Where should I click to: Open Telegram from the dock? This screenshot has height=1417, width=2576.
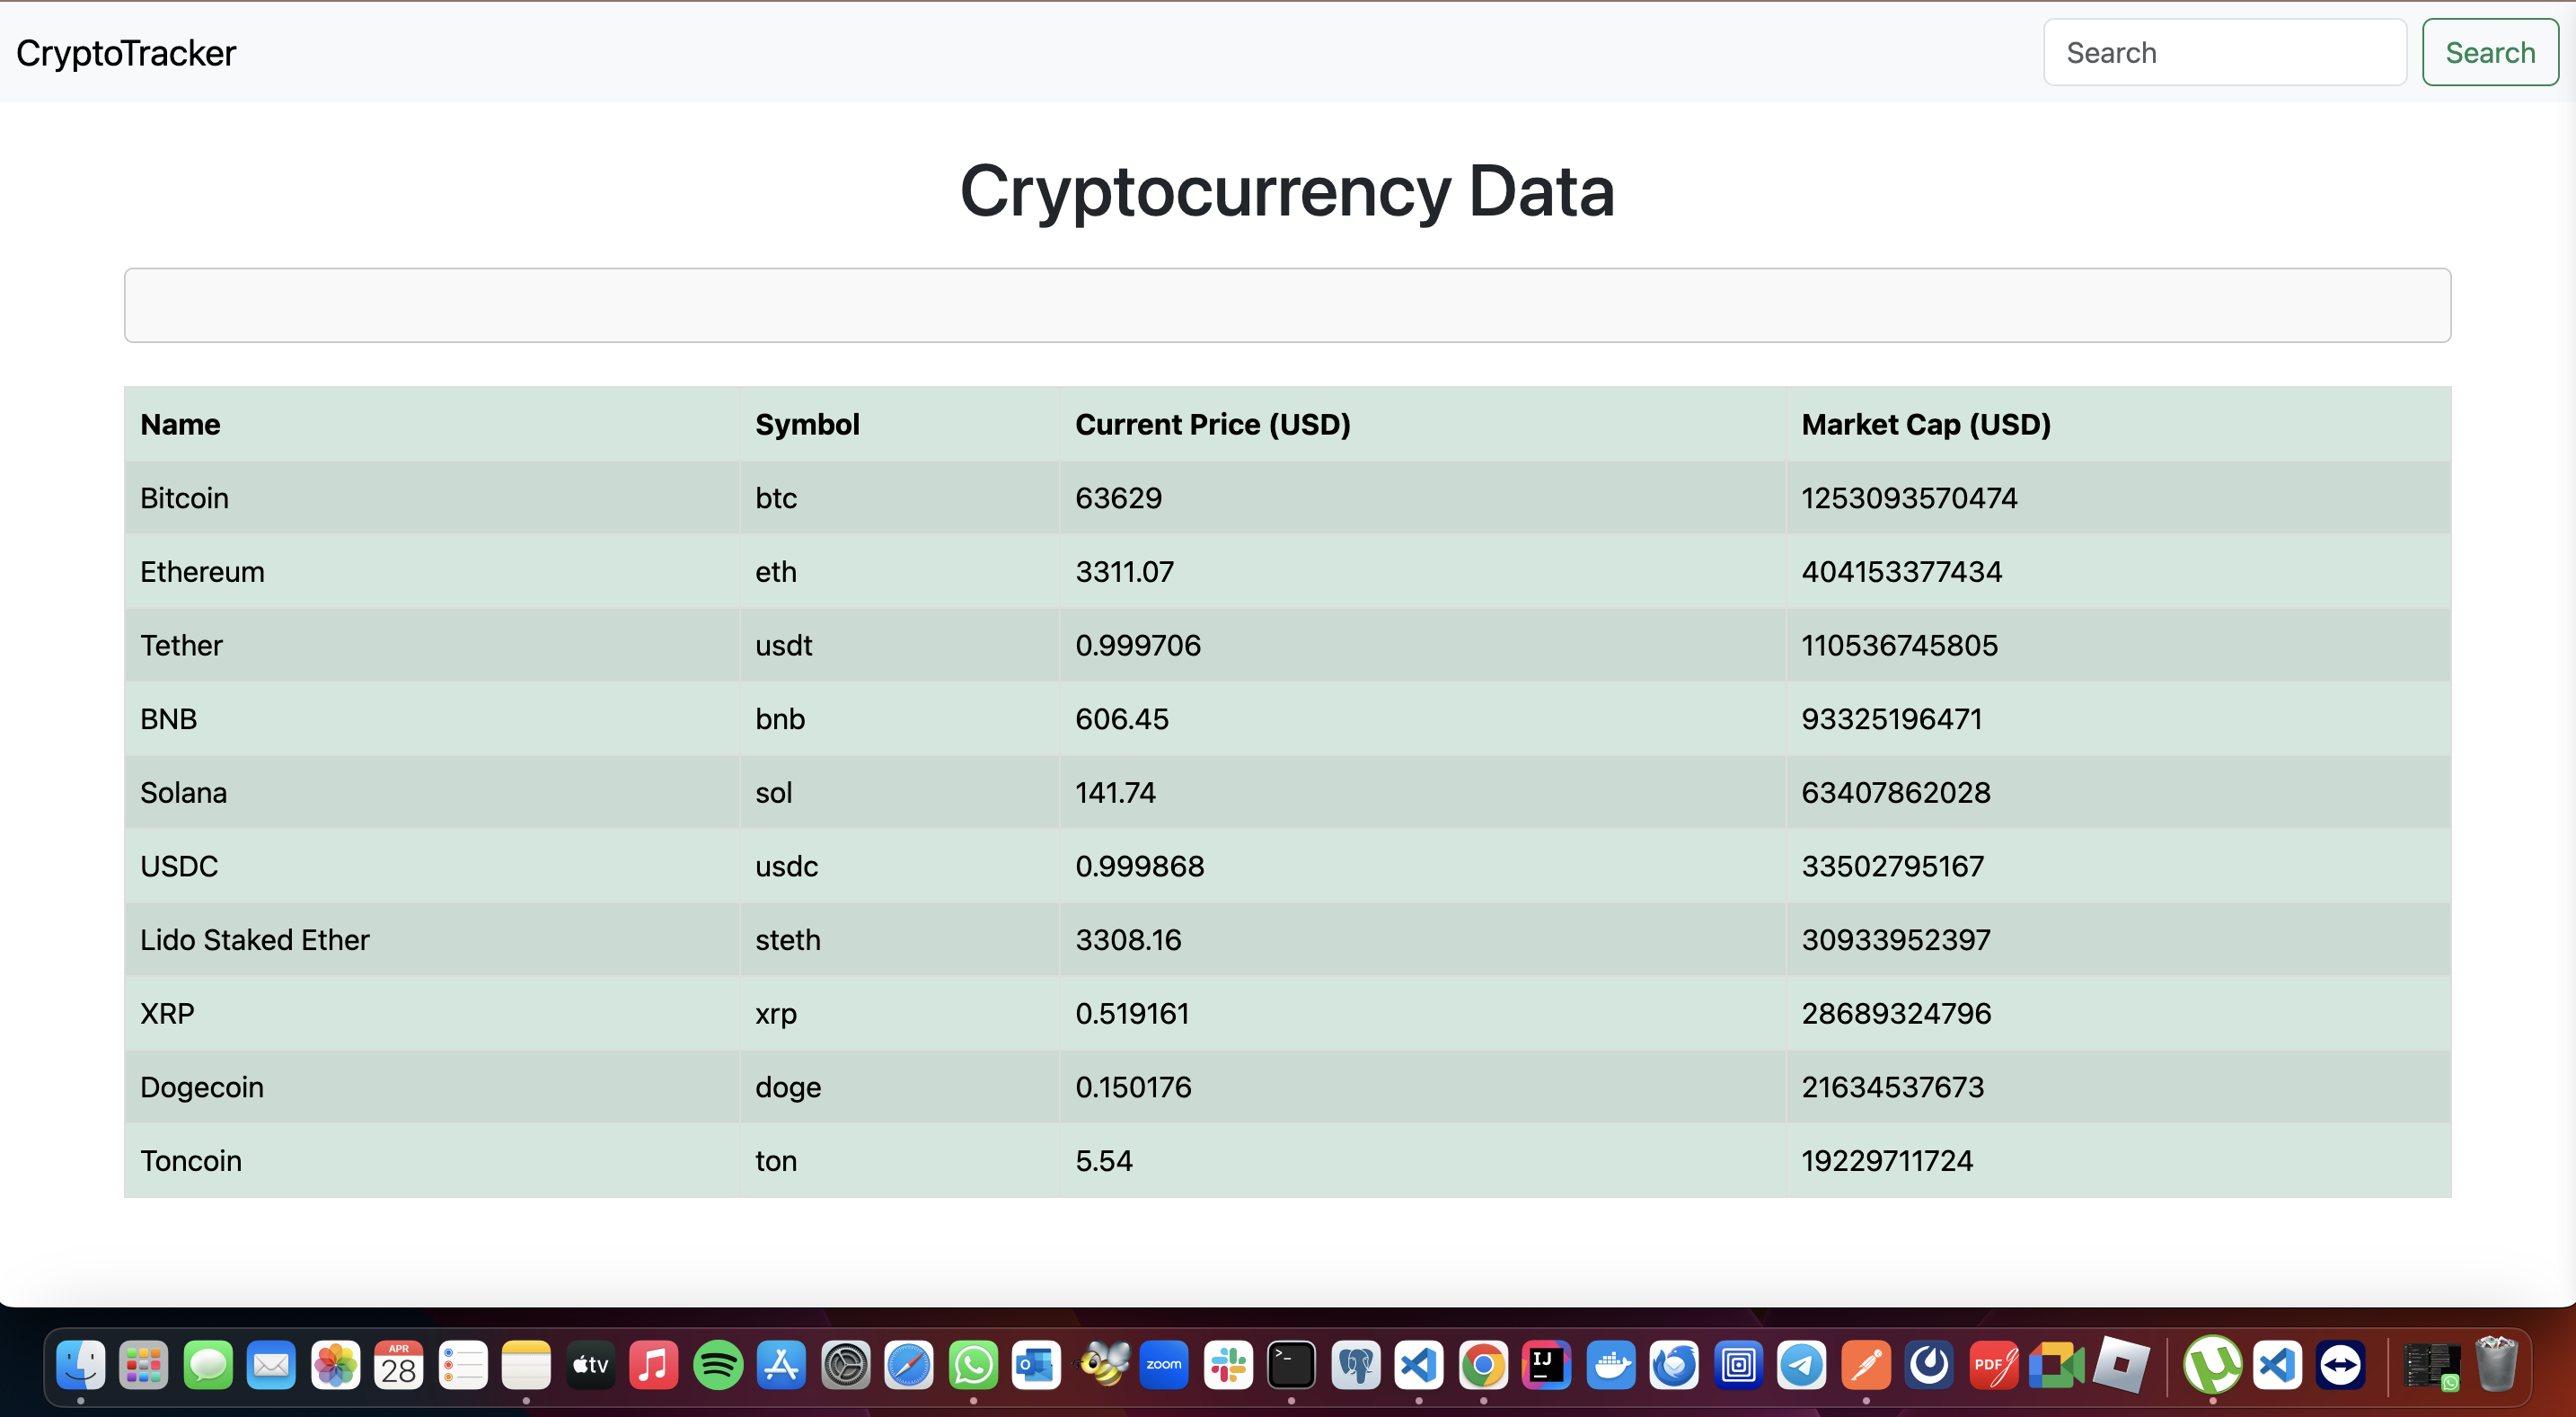[x=1801, y=1365]
